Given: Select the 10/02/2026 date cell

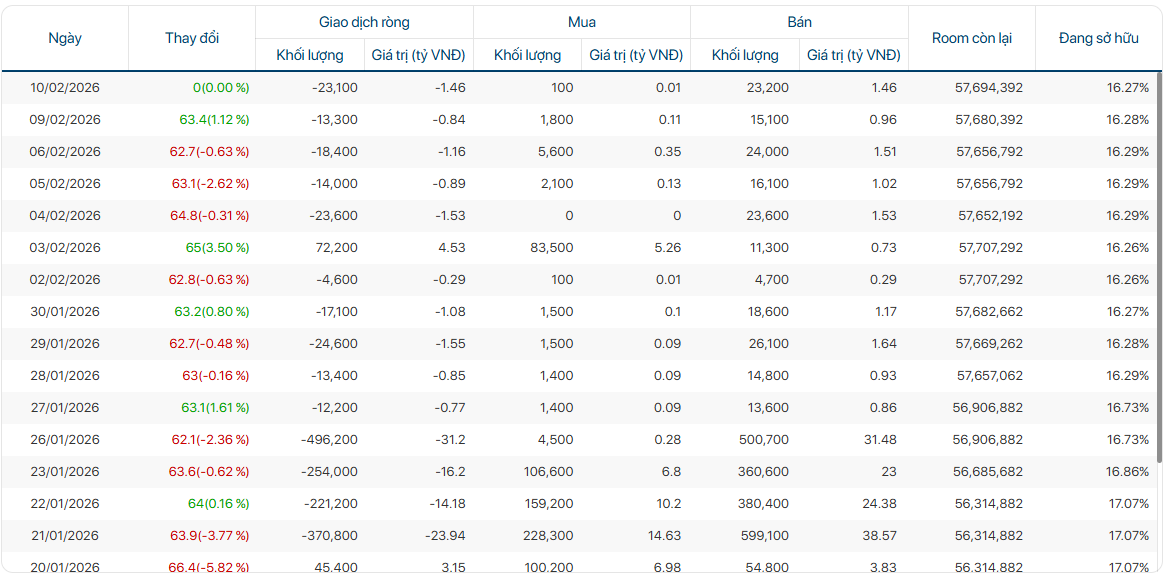Looking at the screenshot, I should click(x=66, y=88).
